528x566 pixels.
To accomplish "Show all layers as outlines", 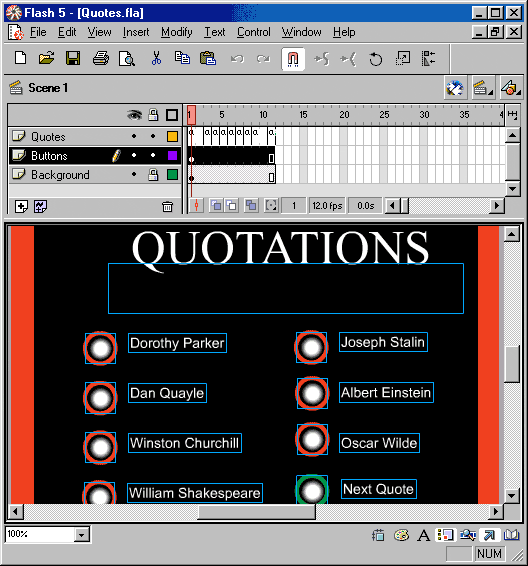I will point(172,115).
